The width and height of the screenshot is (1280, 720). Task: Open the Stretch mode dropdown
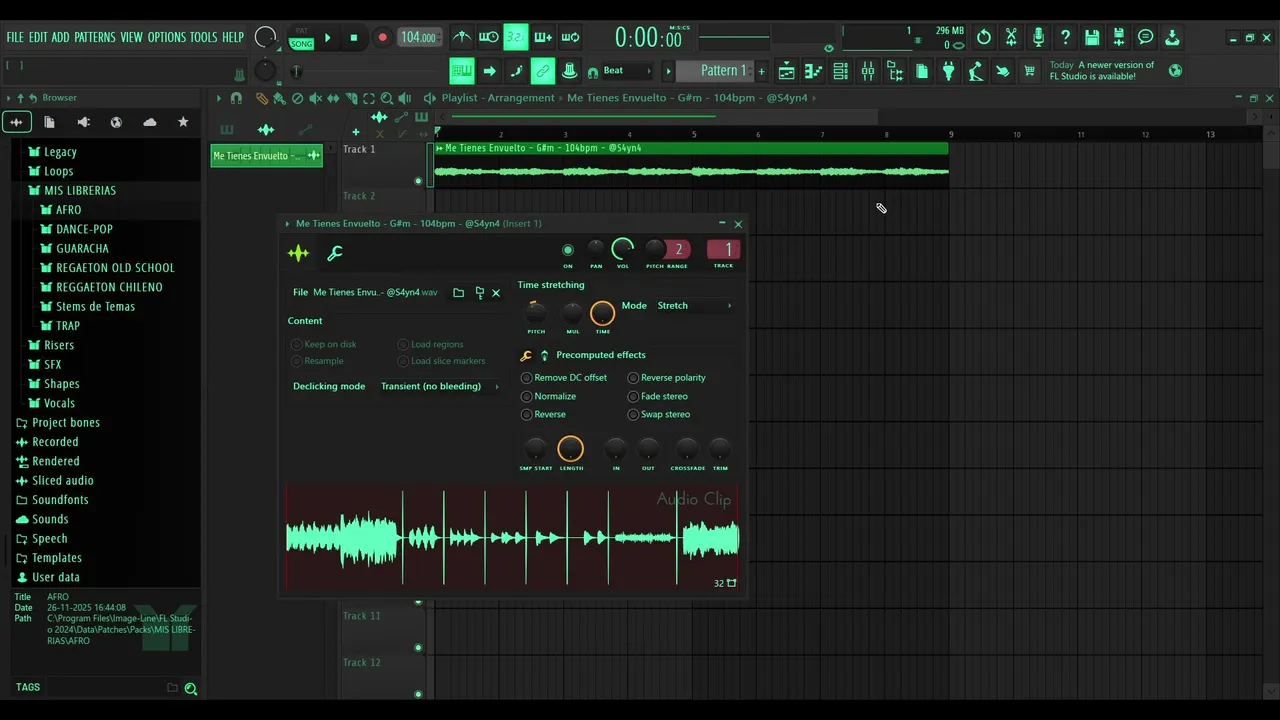pos(694,306)
